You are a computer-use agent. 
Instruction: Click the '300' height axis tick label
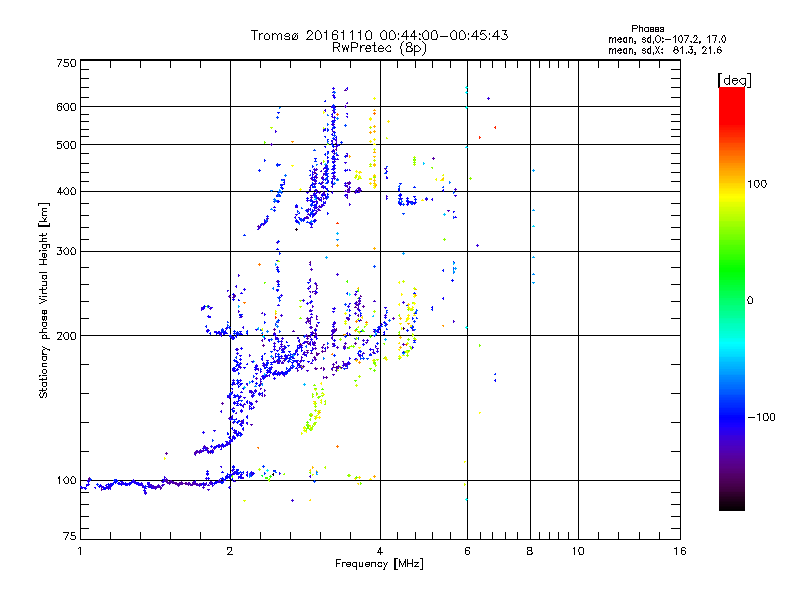point(66,252)
